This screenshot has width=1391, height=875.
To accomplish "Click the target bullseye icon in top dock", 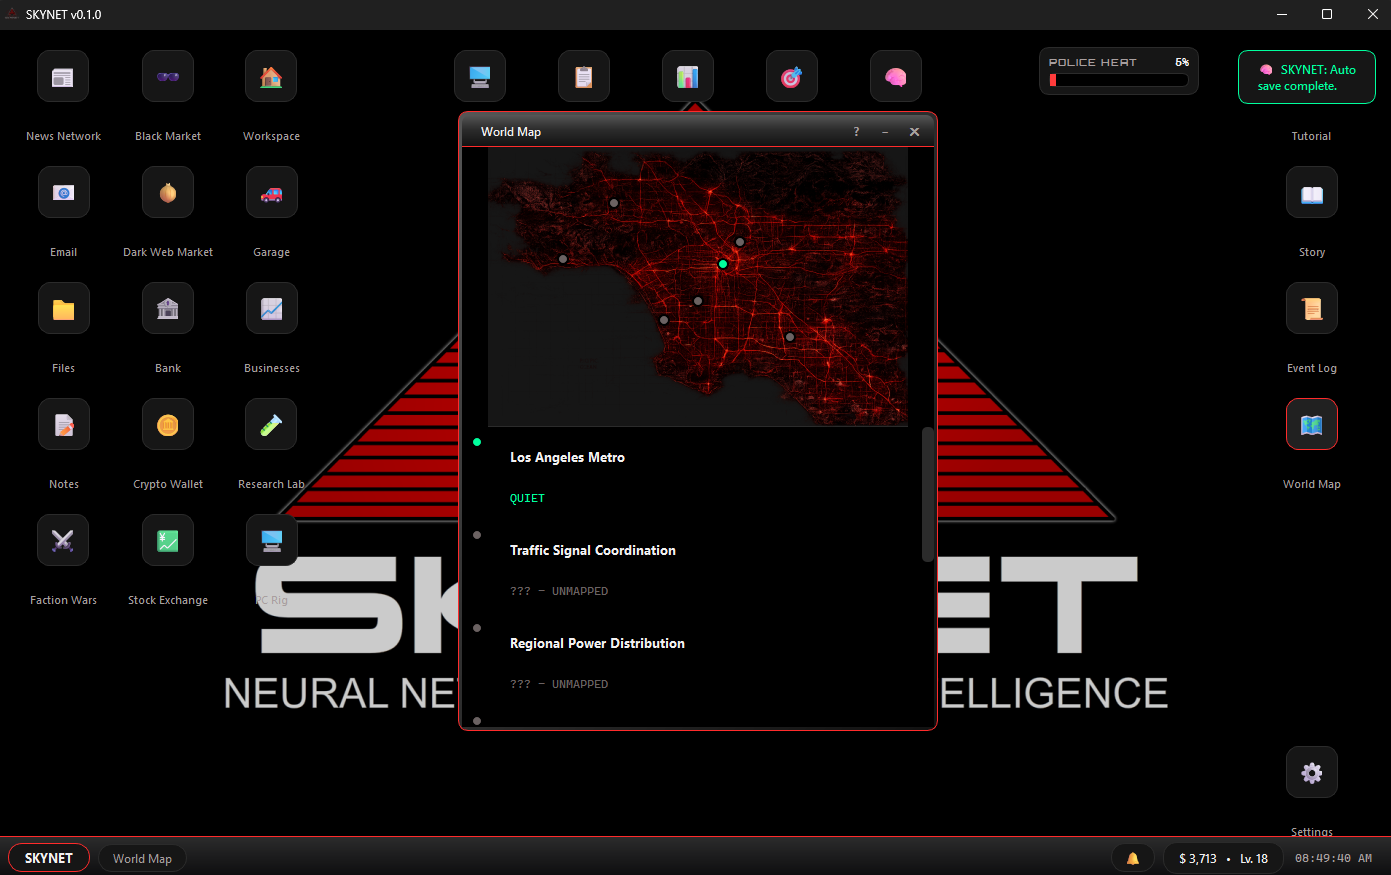I will click(x=792, y=77).
